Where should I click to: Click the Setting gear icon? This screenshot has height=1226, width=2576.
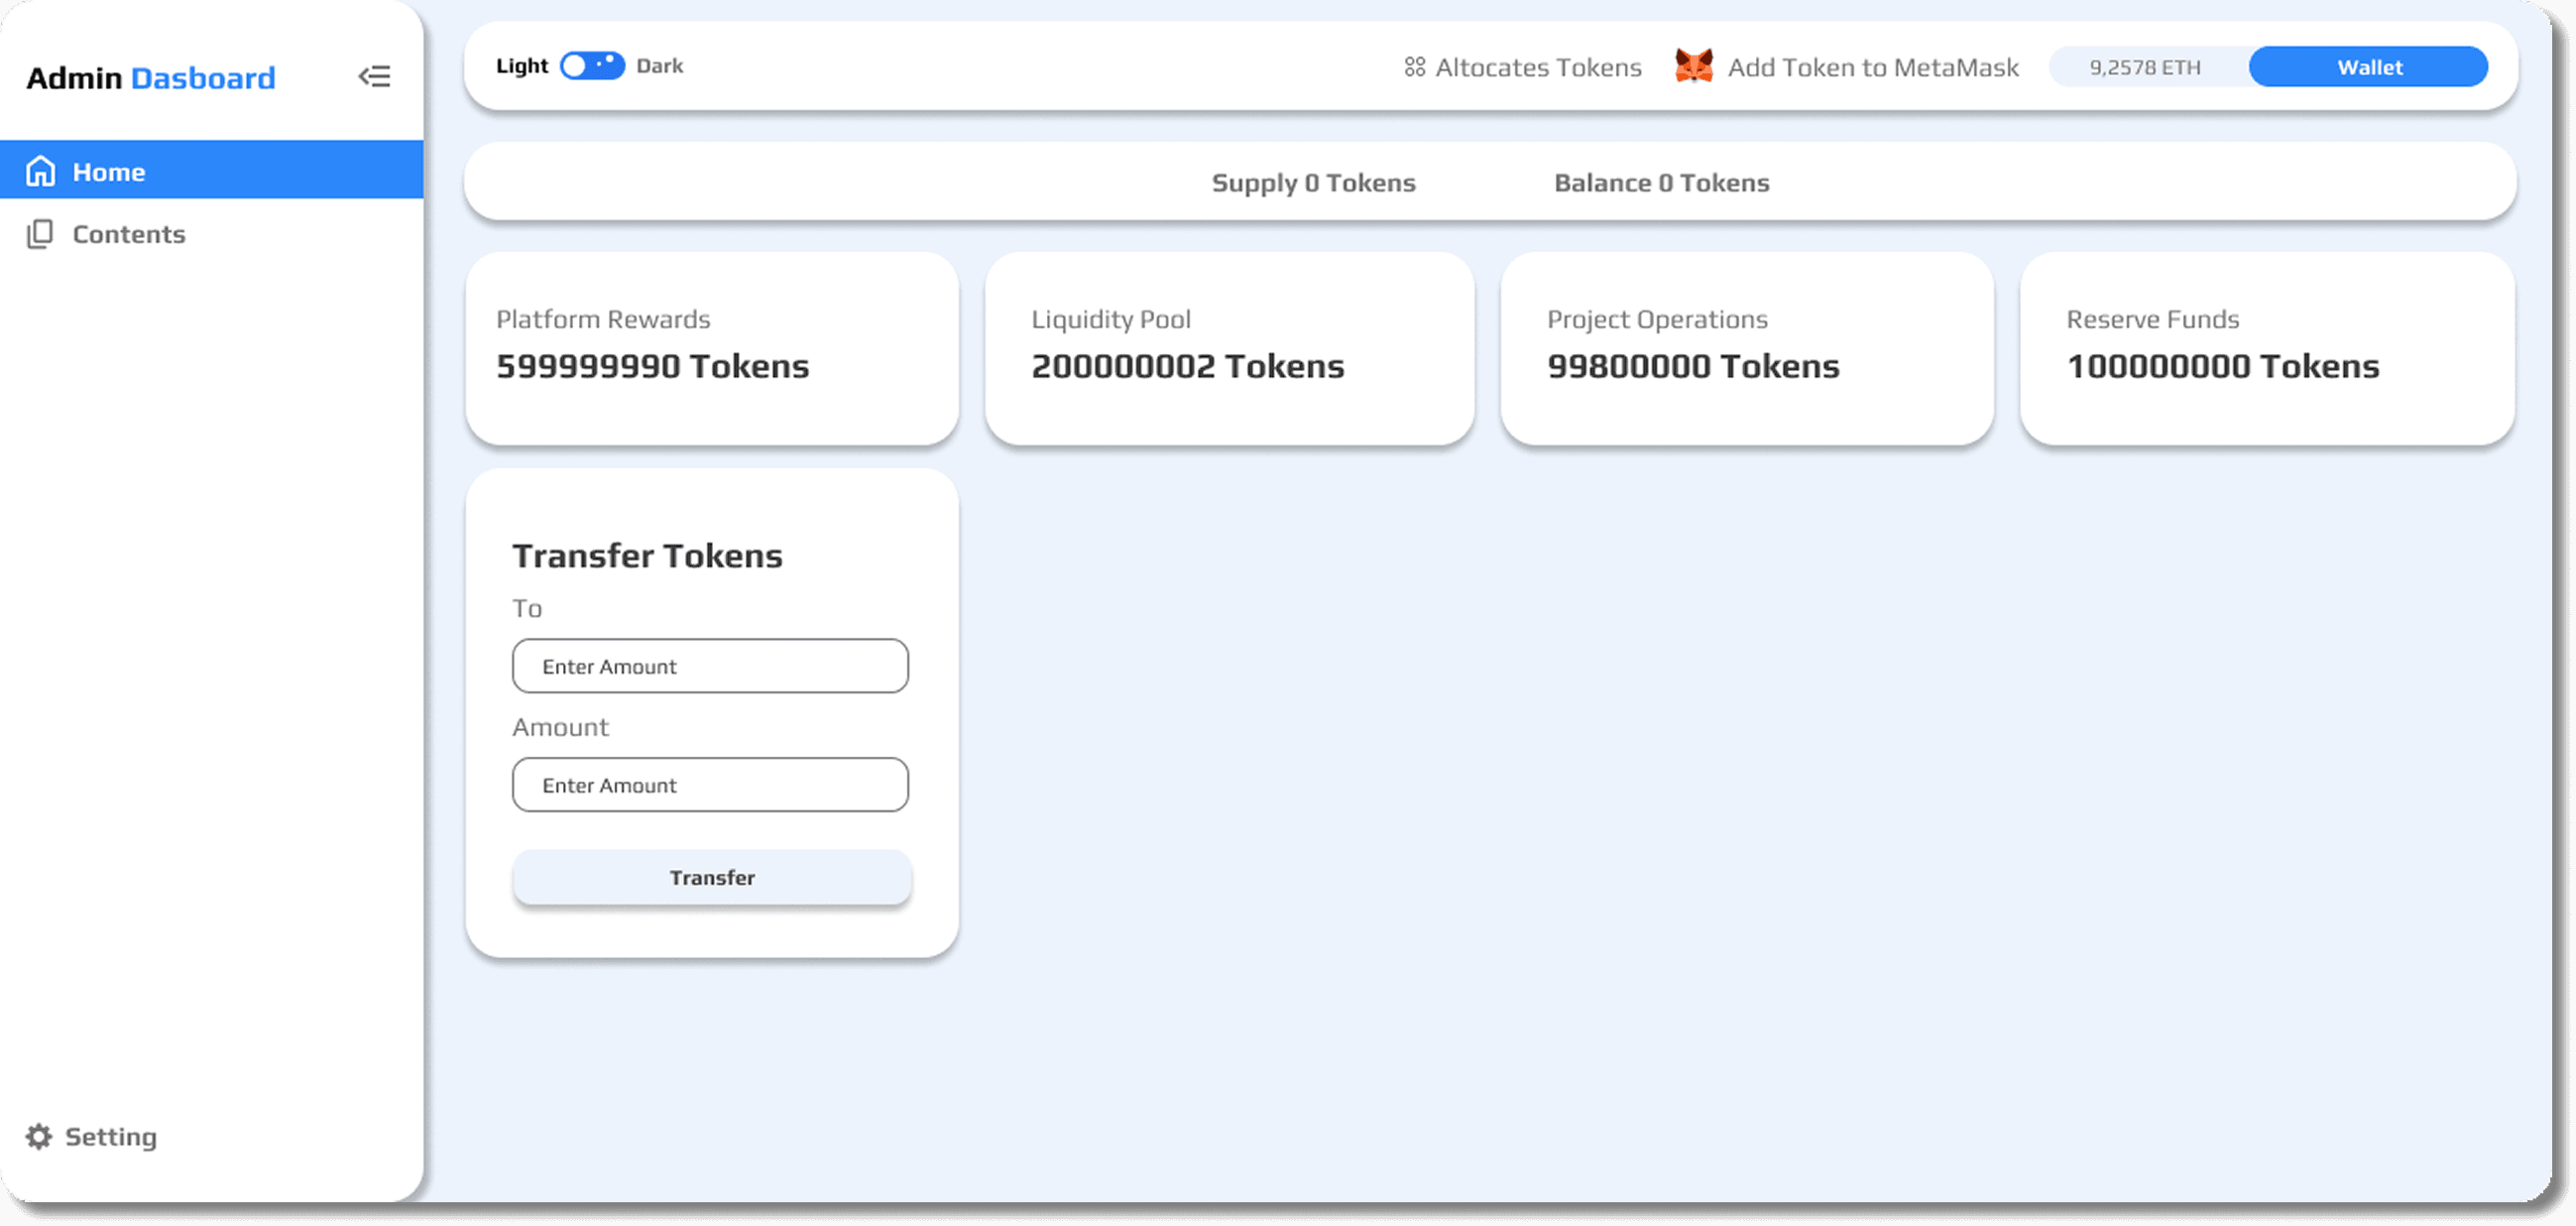click(39, 1137)
